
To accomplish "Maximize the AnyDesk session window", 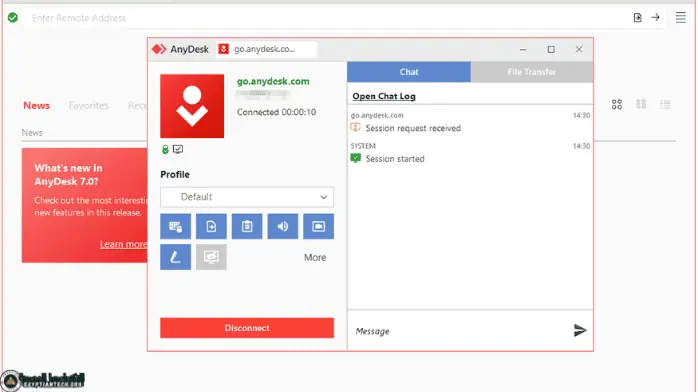I will pos(551,49).
